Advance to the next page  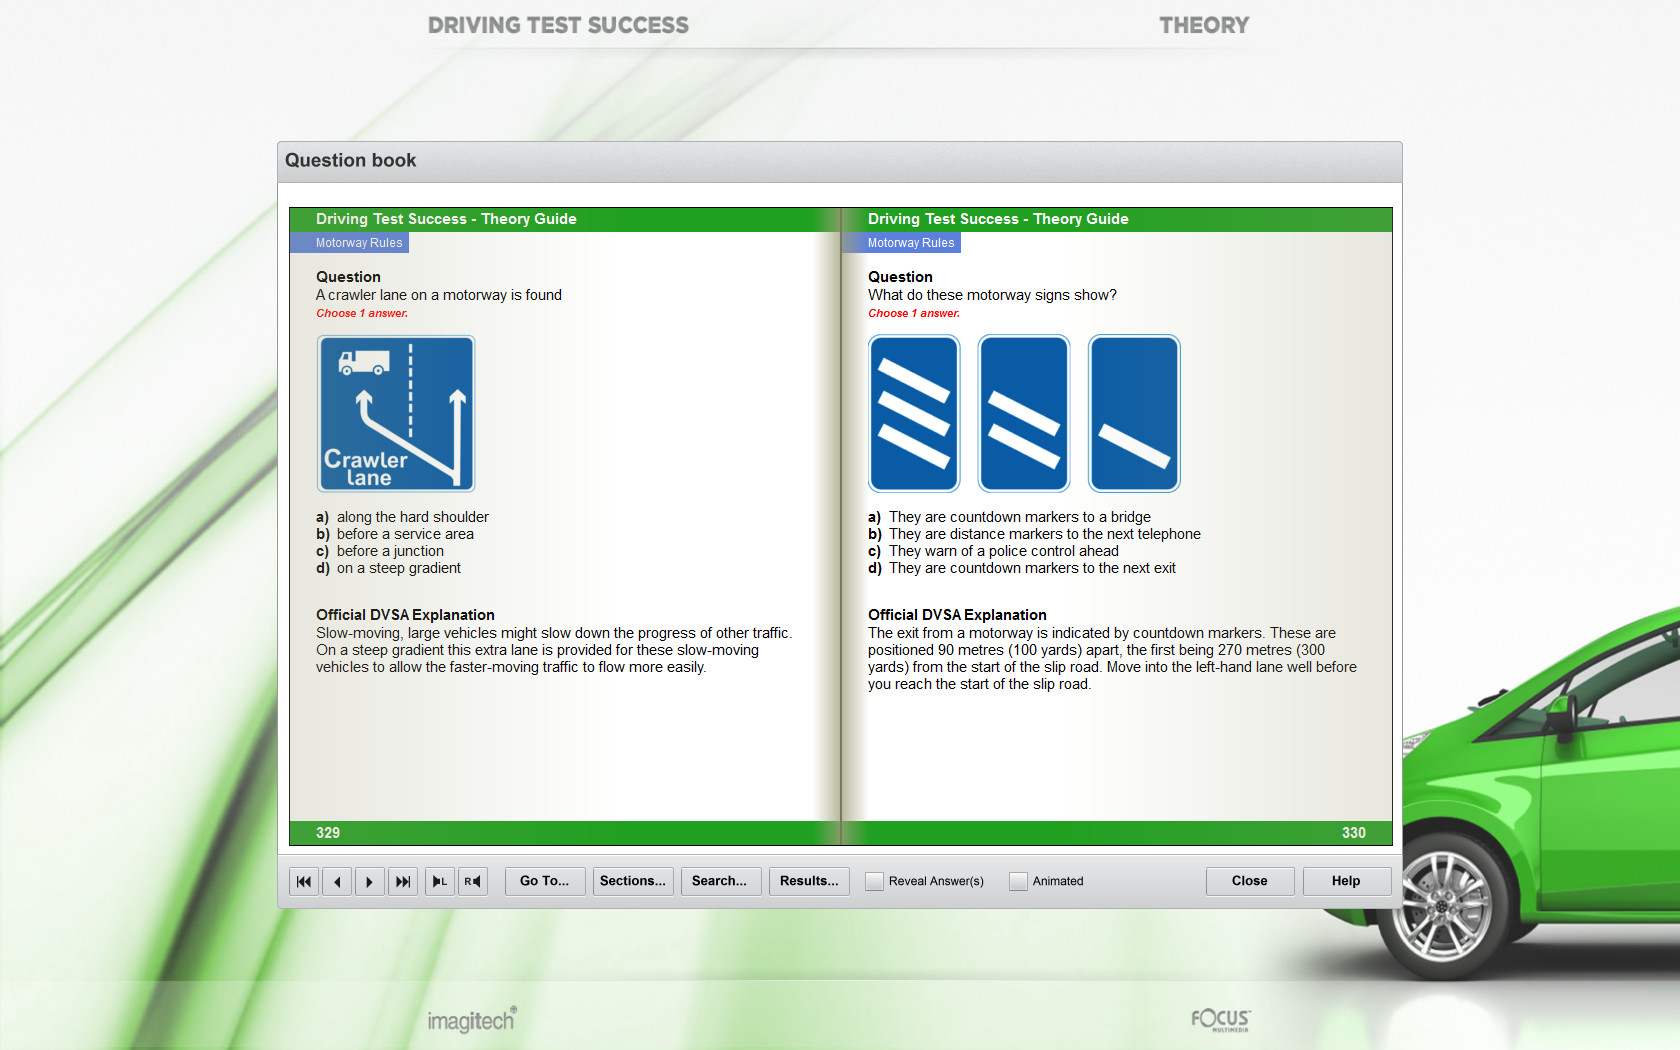click(x=370, y=881)
